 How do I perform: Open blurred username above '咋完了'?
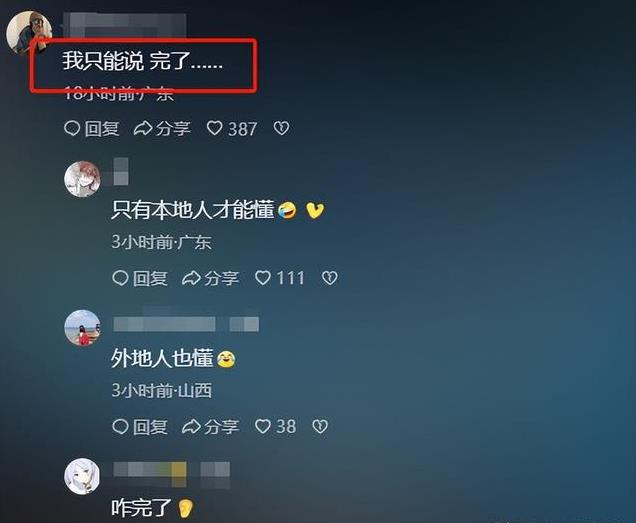click(x=171, y=471)
